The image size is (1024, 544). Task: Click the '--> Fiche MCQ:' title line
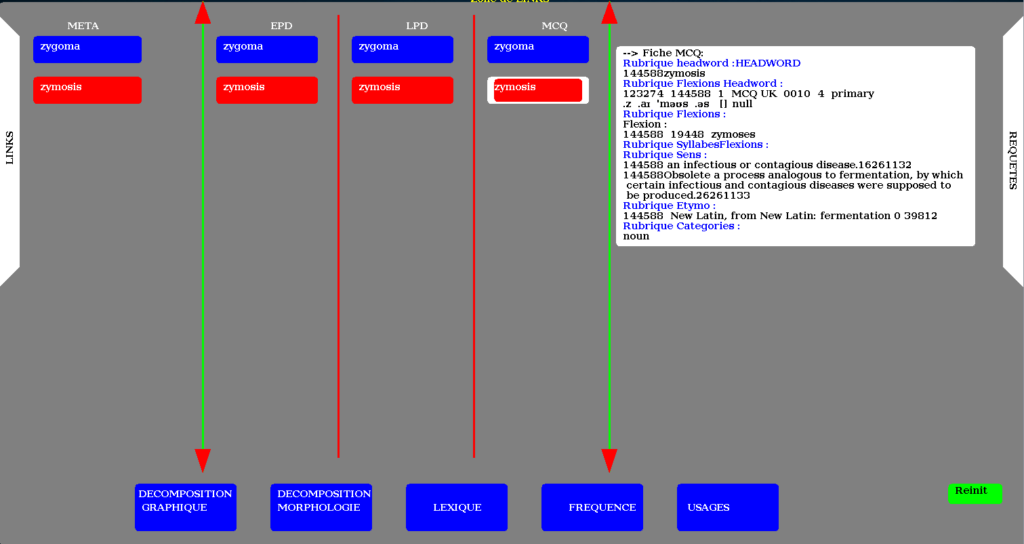663,54
